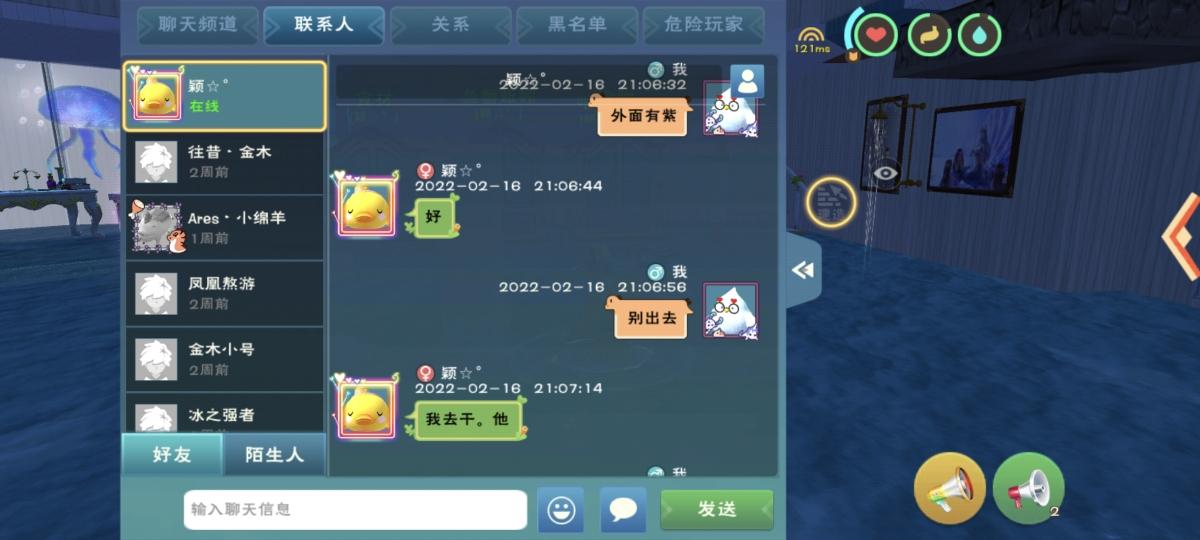Select the 危险玩家 tab
The height and width of the screenshot is (540, 1200).
pos(703,25)
